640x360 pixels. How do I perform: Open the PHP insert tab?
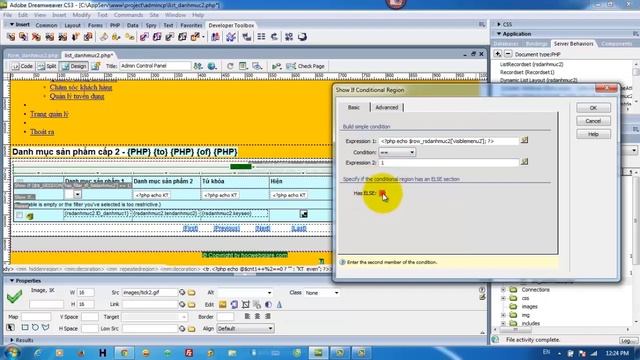115,25
